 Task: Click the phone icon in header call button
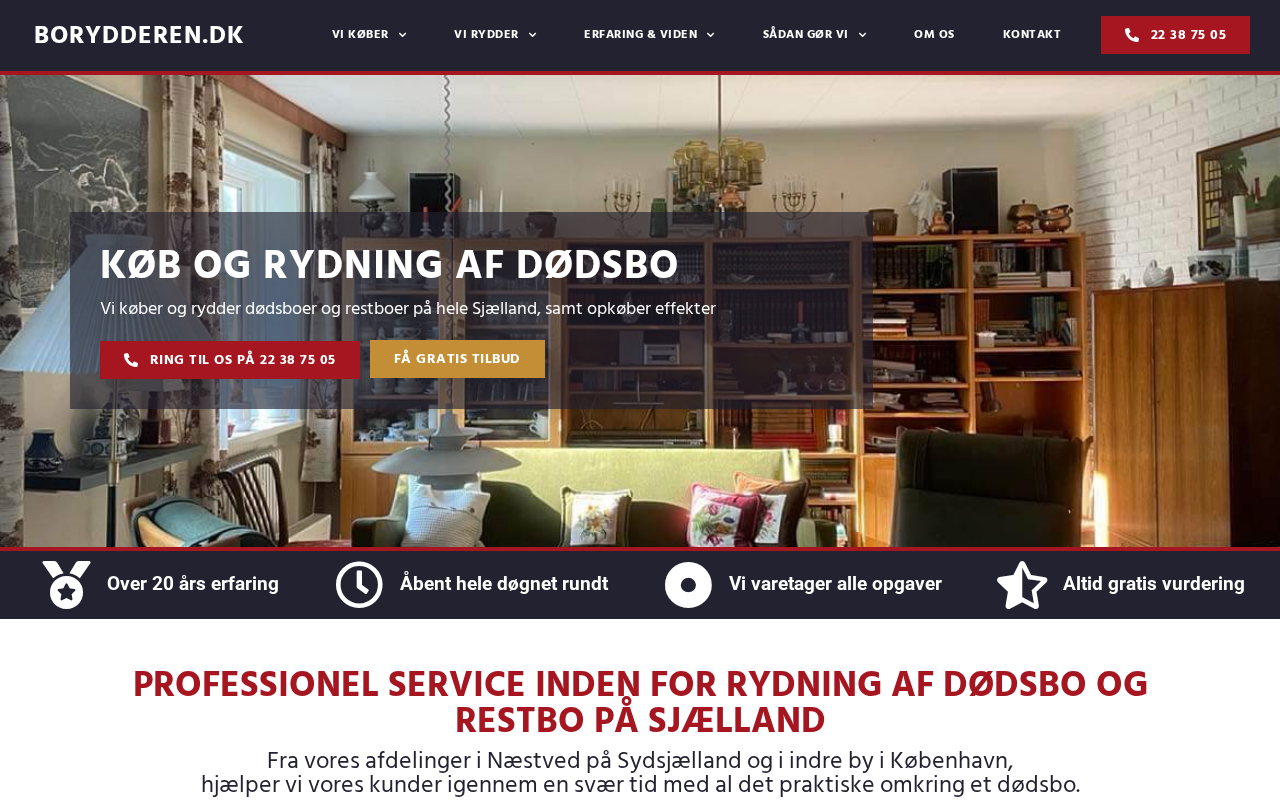tap(1132, 35)
